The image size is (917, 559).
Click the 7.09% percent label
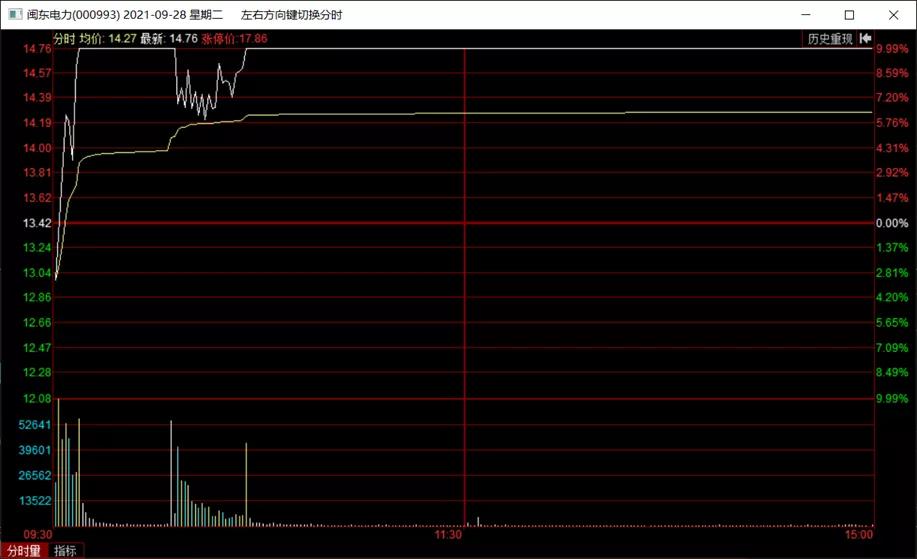point(892,347)
